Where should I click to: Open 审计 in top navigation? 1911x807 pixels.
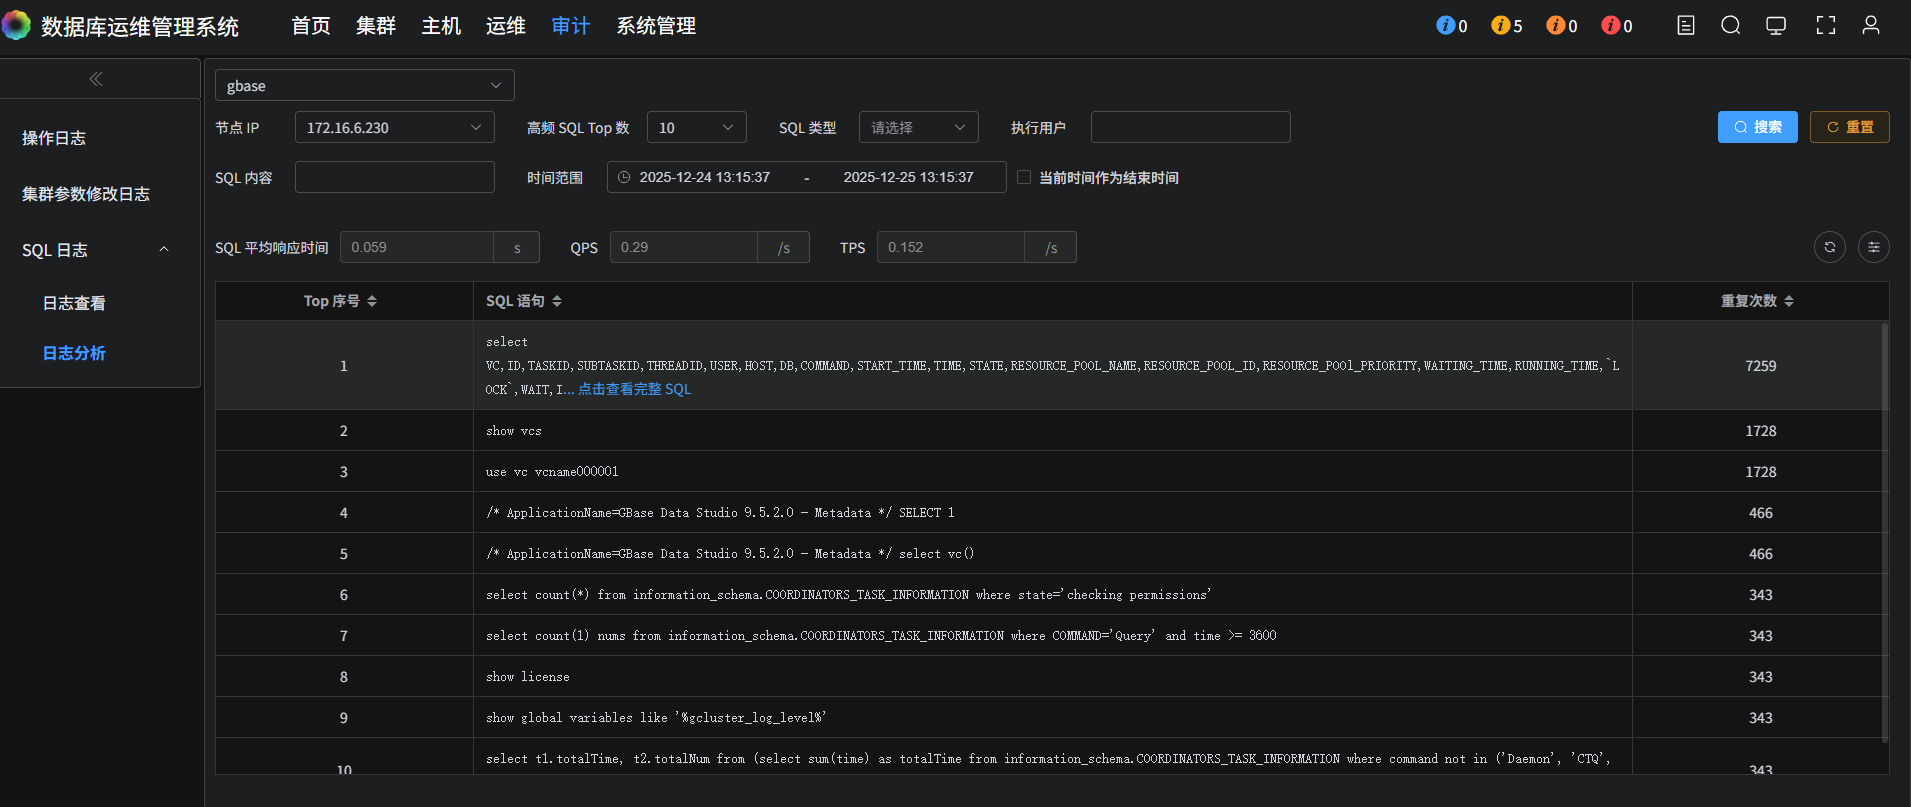[x=571, y=26]
